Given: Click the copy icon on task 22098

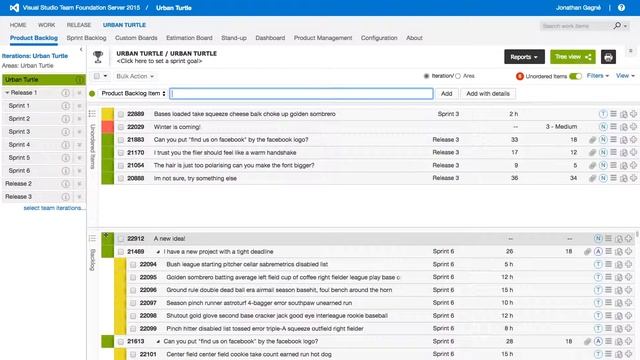Looking at the screenshot, I should 619,316.
